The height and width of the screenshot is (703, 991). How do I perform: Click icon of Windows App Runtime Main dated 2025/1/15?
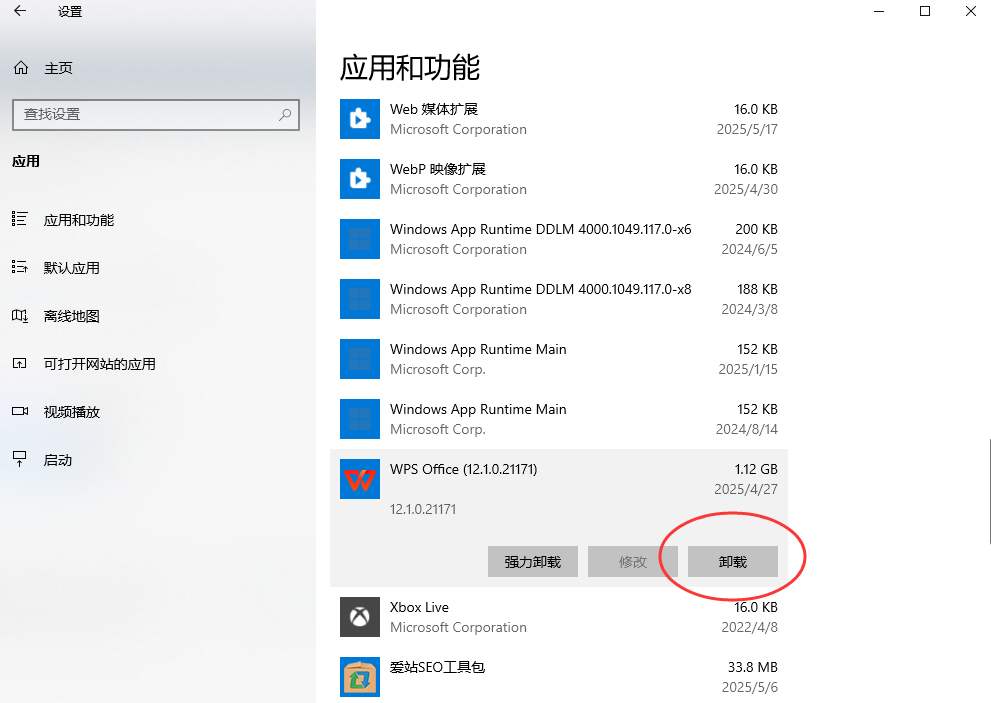pos(360,359)
